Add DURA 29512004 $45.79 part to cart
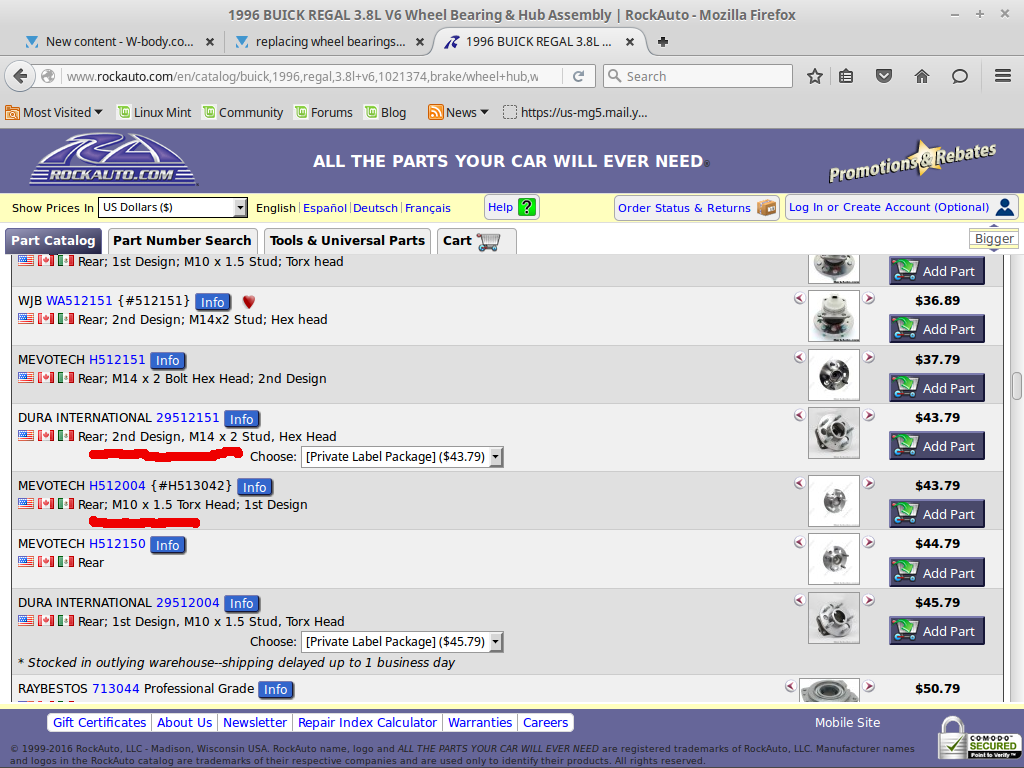1024x768 pixels. [936, 631]
